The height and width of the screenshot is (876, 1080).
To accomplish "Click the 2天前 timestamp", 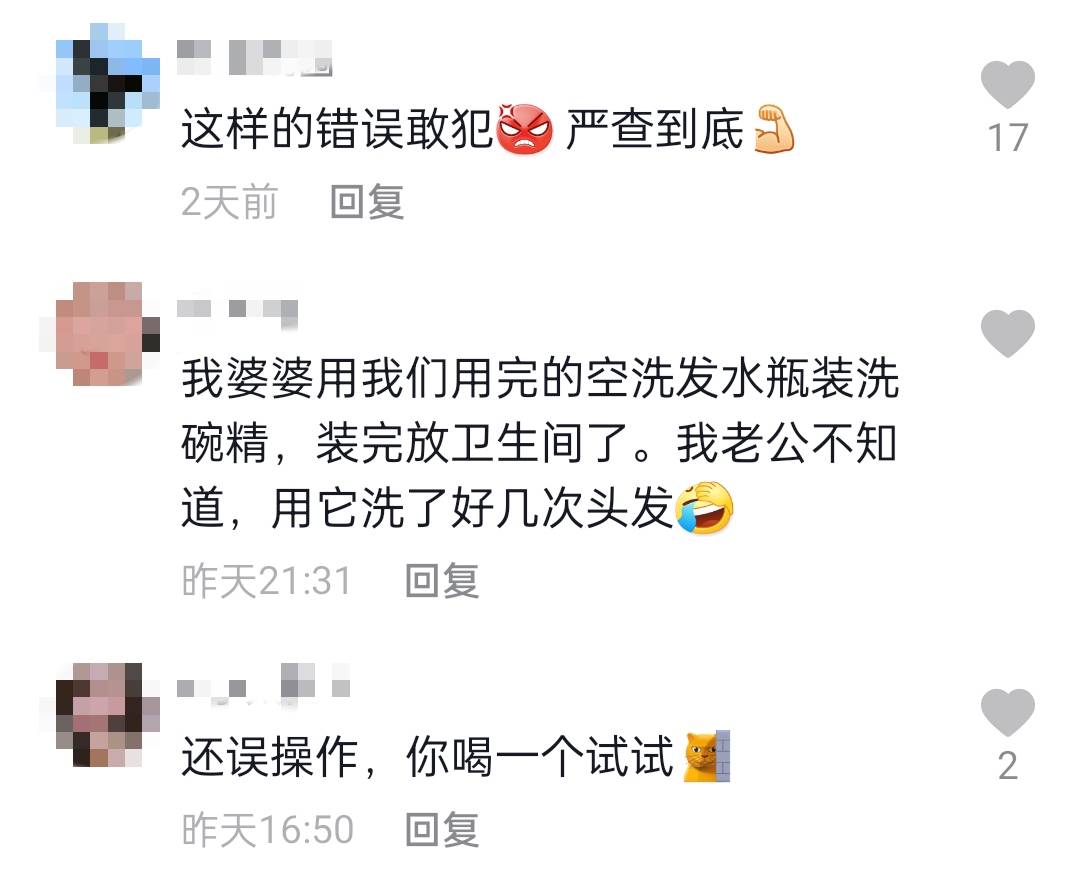I will 229,202.
